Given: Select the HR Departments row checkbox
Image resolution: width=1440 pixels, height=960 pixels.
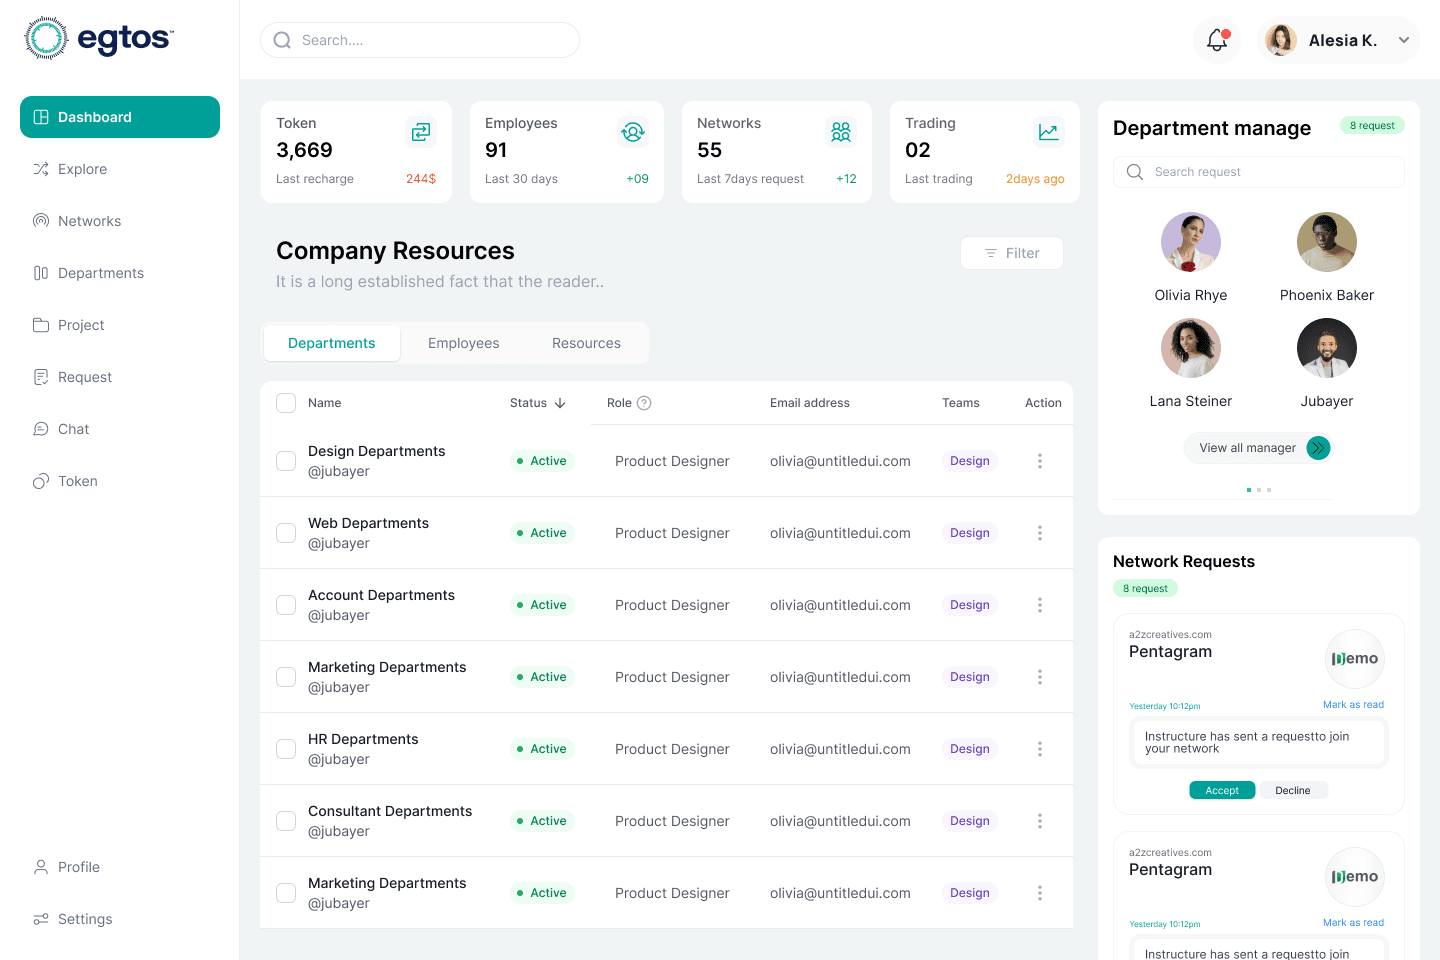Looking at the screenshot, I should [x=286, y=749].
